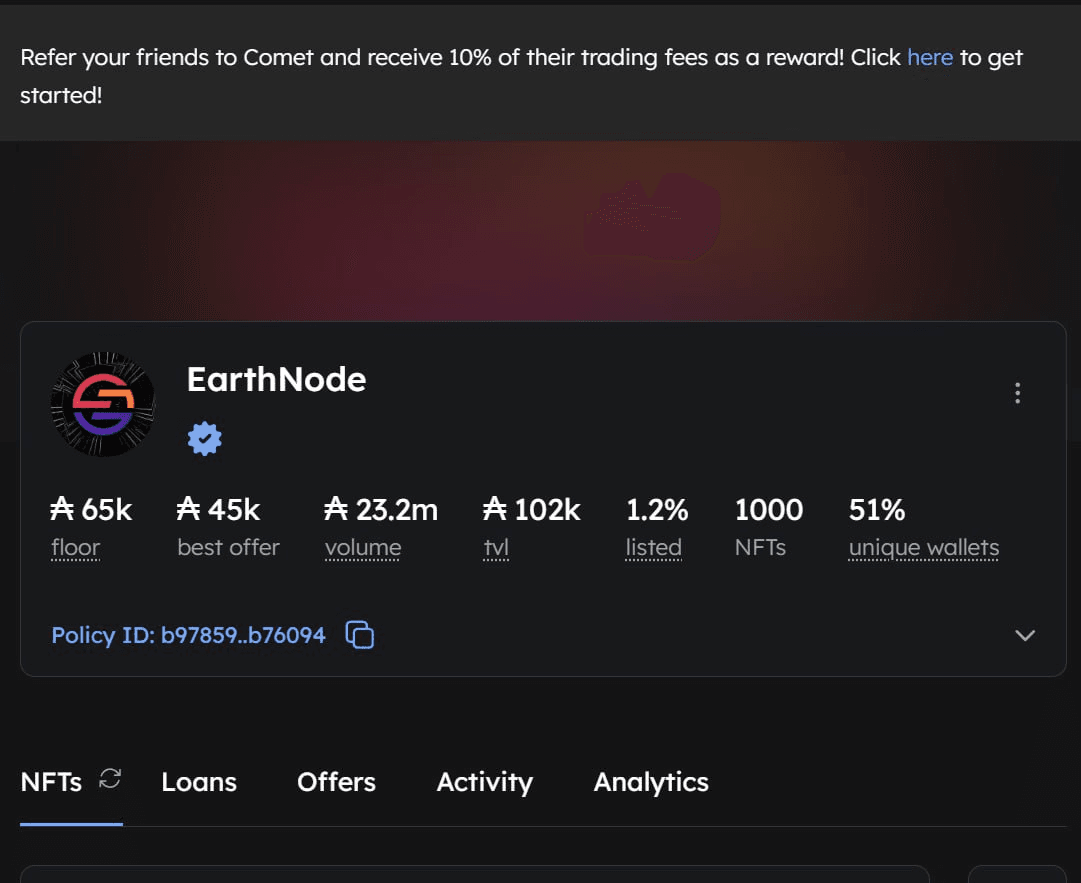Switch to the Loans tab
This screenshot has height=883, width=1081.
(x=199, y=782)
